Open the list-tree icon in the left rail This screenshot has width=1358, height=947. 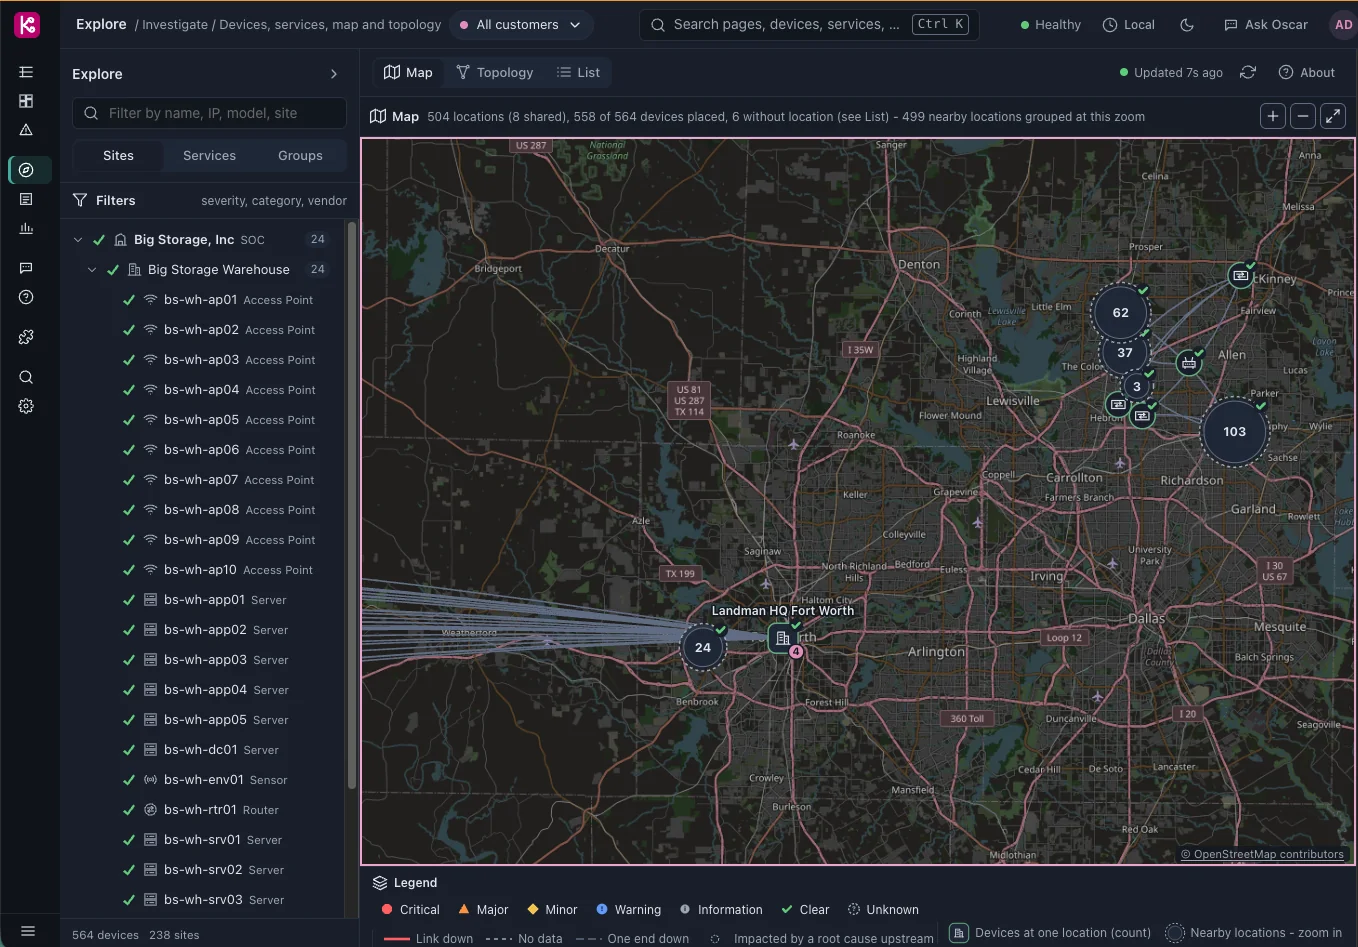26,72
